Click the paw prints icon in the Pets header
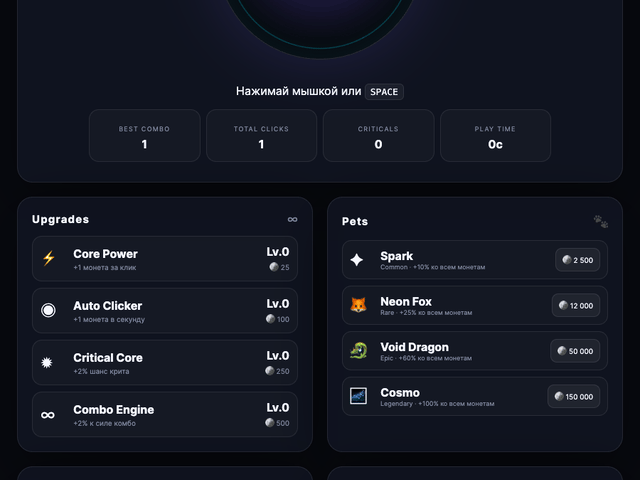The image size is (640, 480). pyautogui.click(x=601, y=222)
